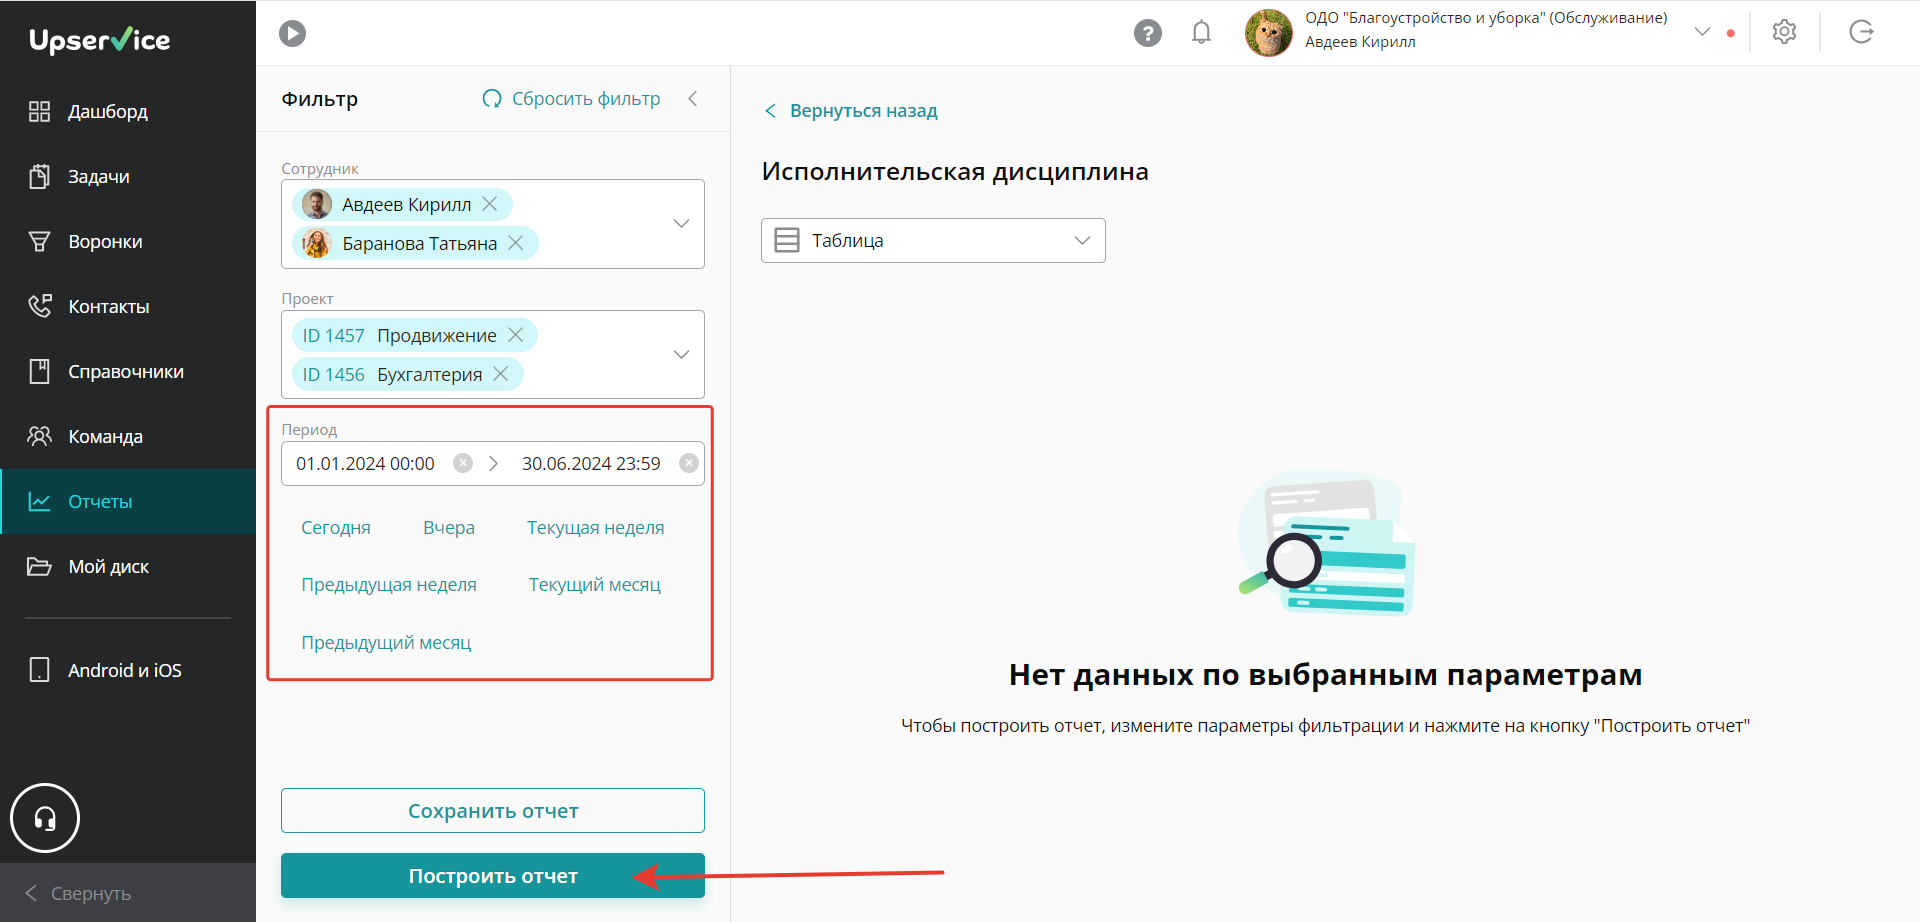Click the end date 30.06.2024 23:59 field
This screenshot has width=1920, height=922.
(591, 463)
